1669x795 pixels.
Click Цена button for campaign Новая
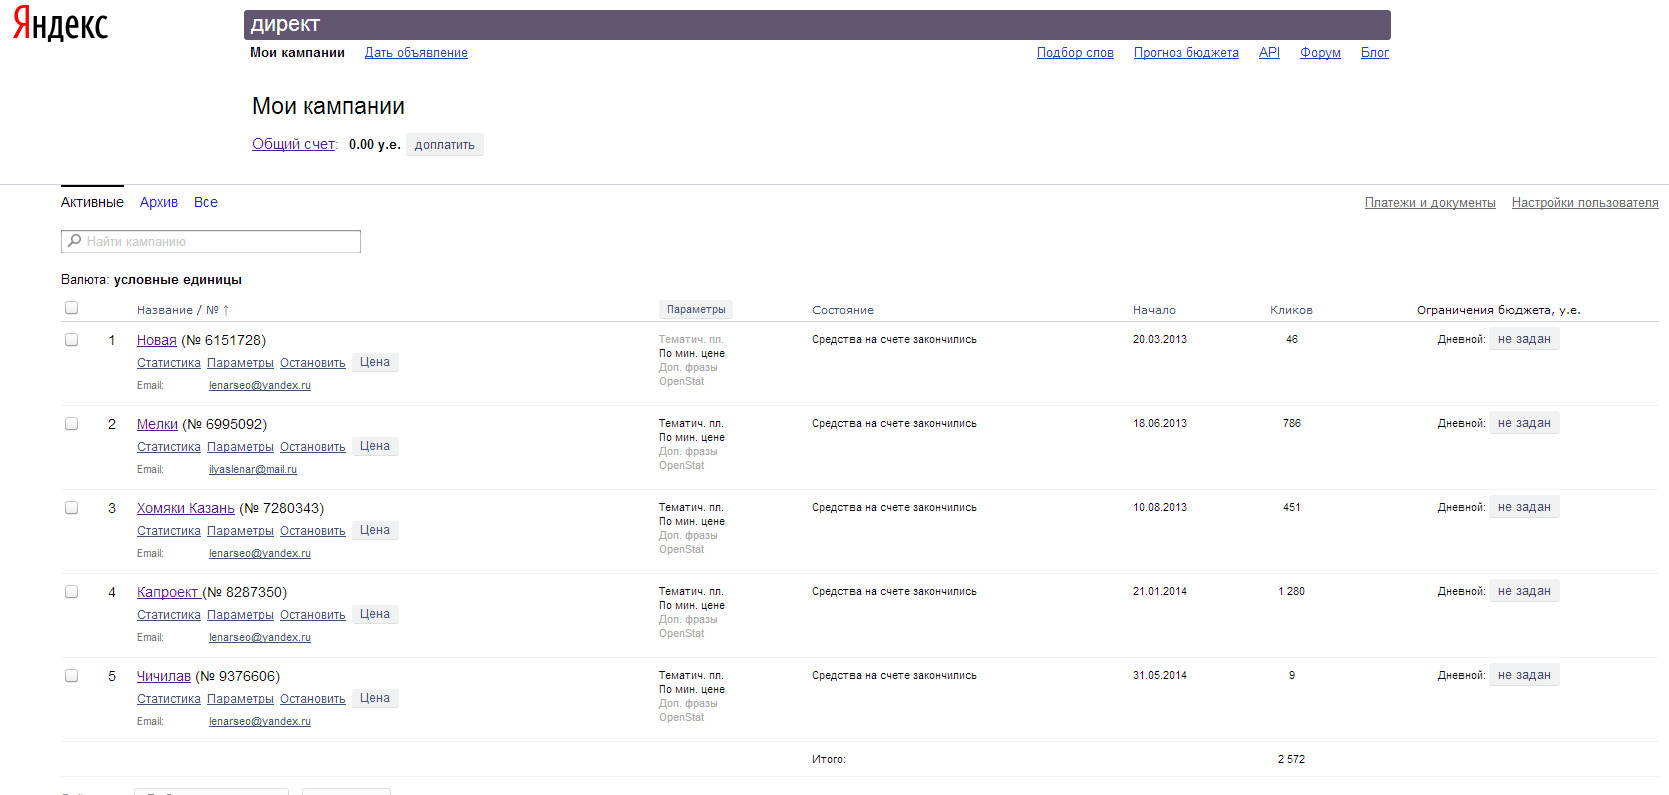click(x=375, y=362)
